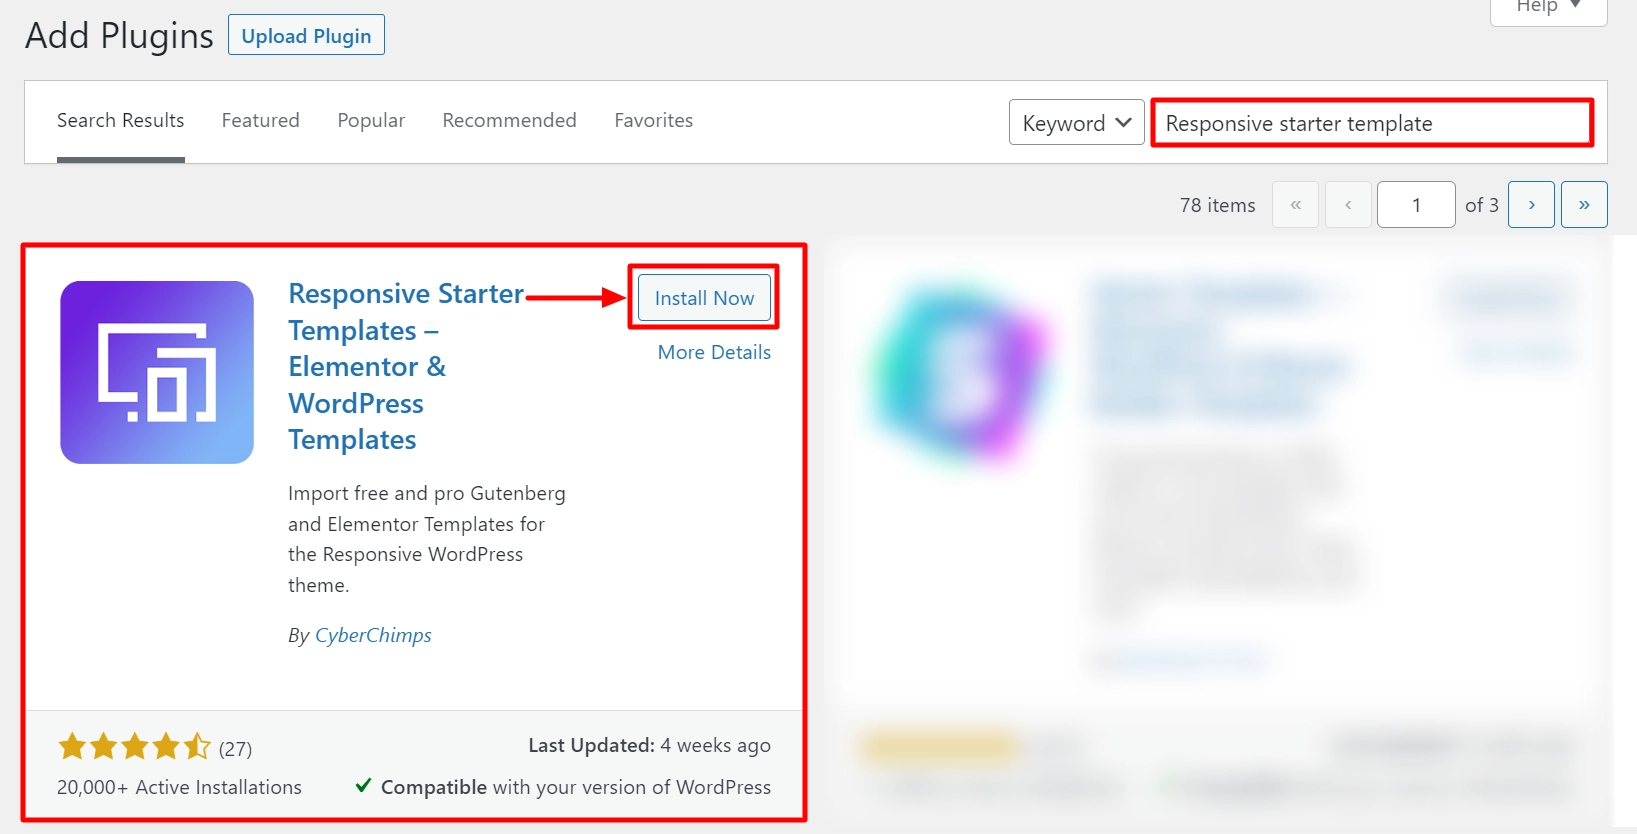Click the Upload Plugin button
This screenshot has width=1637, height=834.
point(306,35)
